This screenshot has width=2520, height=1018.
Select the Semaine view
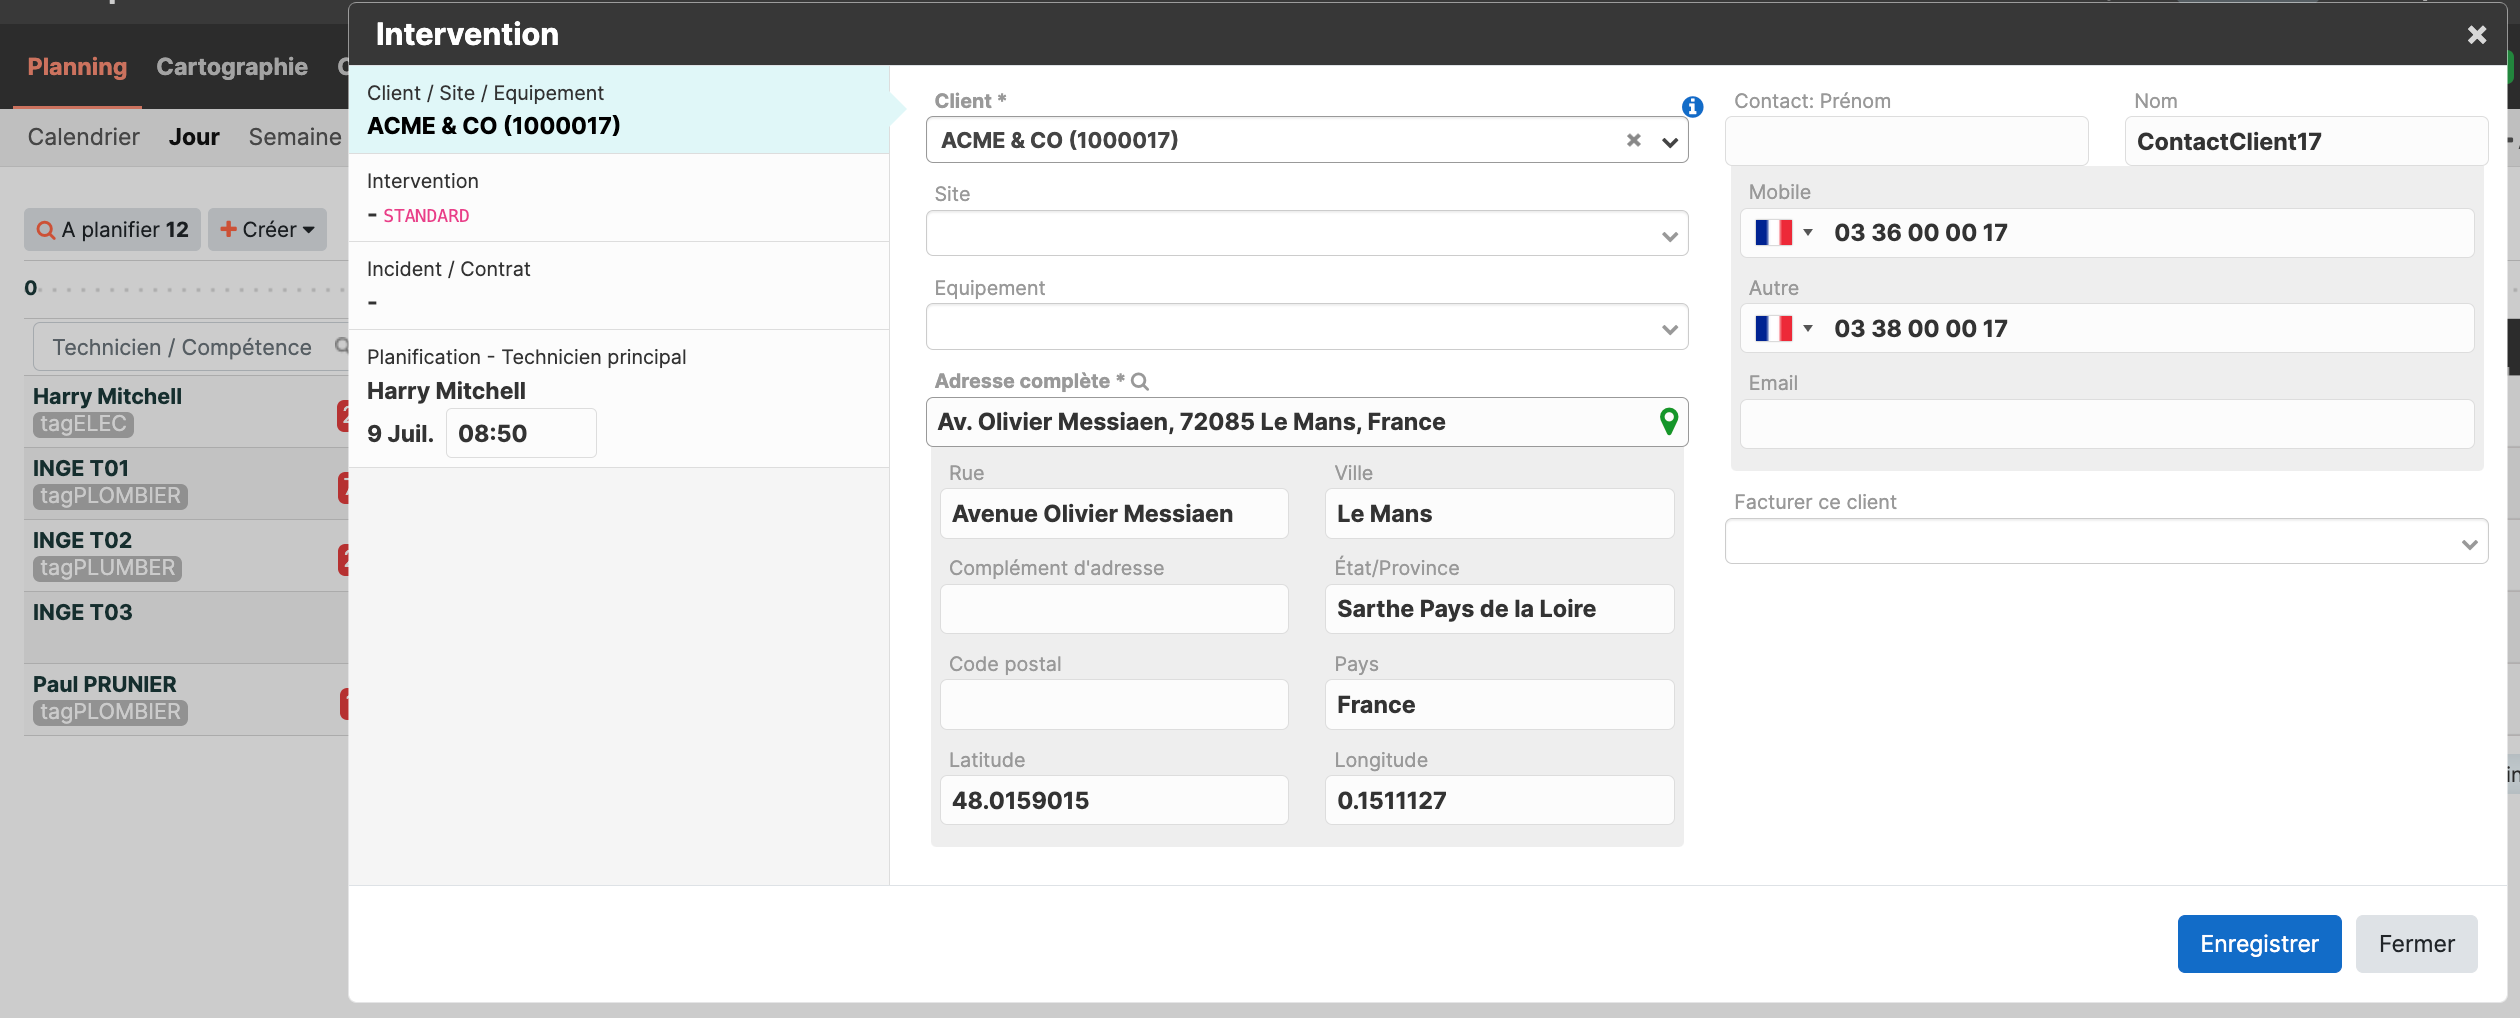pyautogui.click(x=295, y=137)
